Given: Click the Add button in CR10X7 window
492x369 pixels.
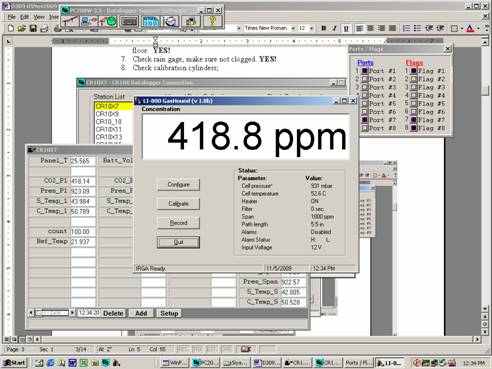Looking at the screenshot, I should (x=141, y=313).
